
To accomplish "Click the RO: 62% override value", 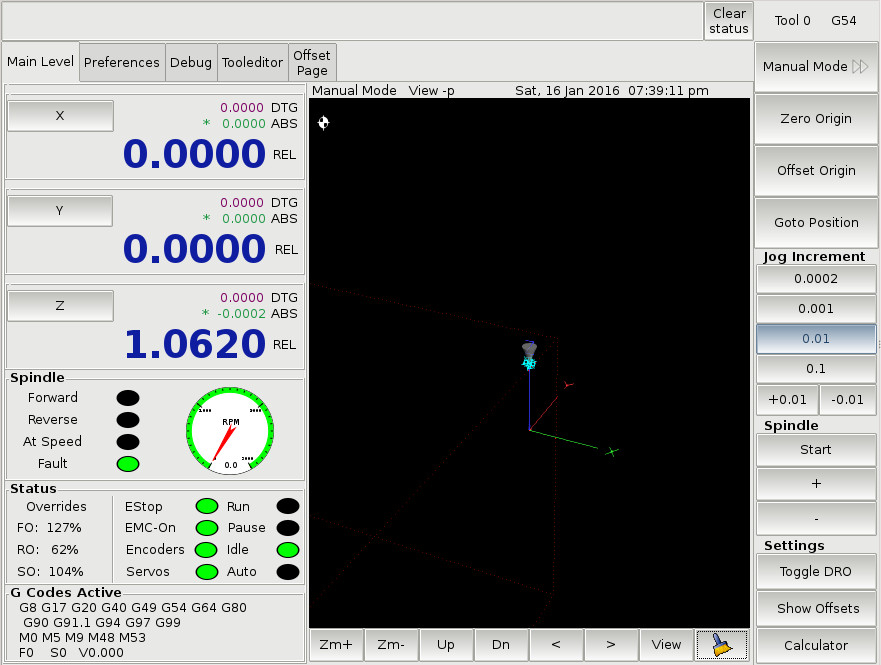I will [48, 550].
